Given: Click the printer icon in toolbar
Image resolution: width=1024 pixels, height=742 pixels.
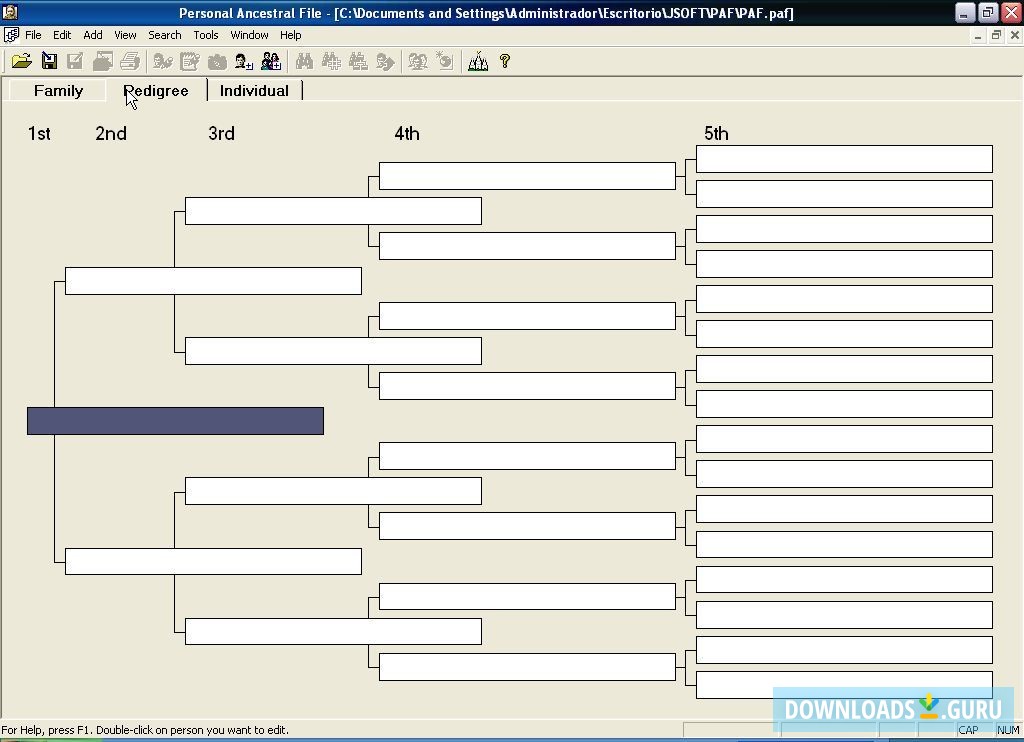Looking at the screenshot, I should [x=130, y=61].
